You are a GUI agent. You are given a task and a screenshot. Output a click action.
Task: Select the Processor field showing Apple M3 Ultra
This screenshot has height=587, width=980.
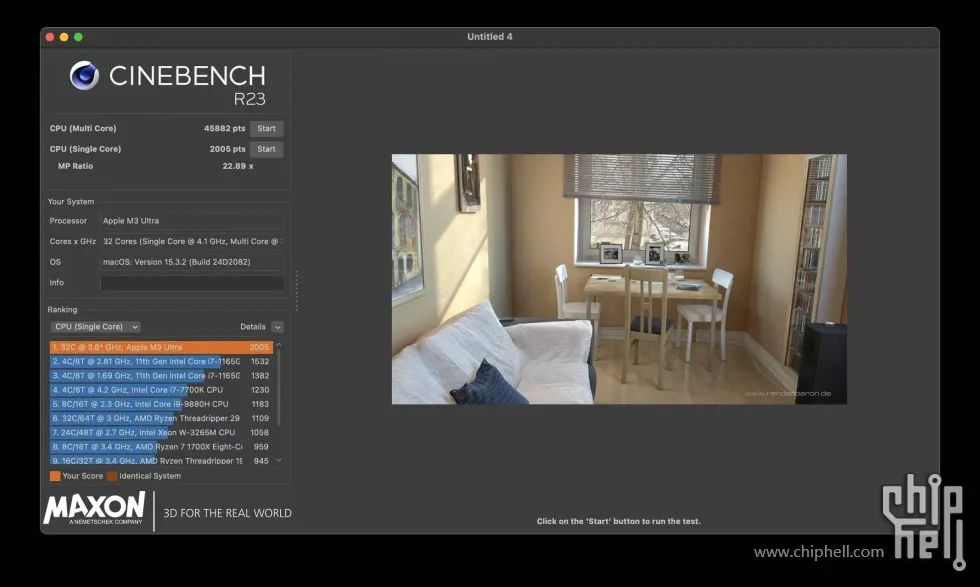192,221
